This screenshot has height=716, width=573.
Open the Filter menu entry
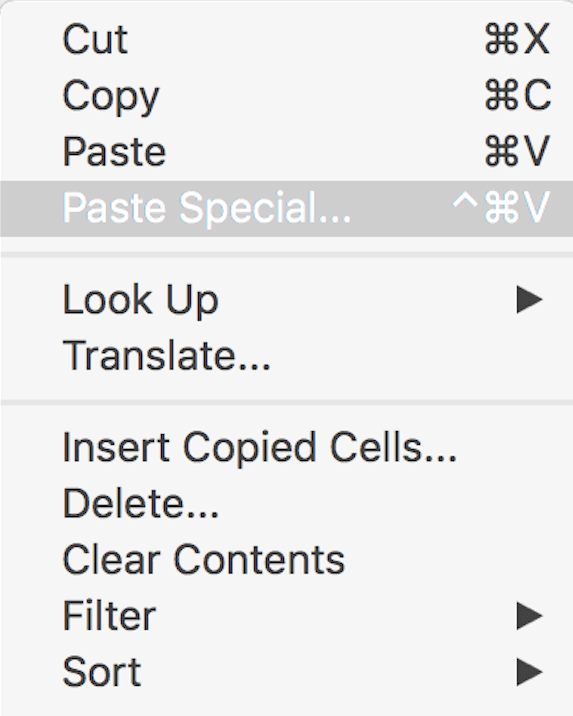tap(286, 616)
